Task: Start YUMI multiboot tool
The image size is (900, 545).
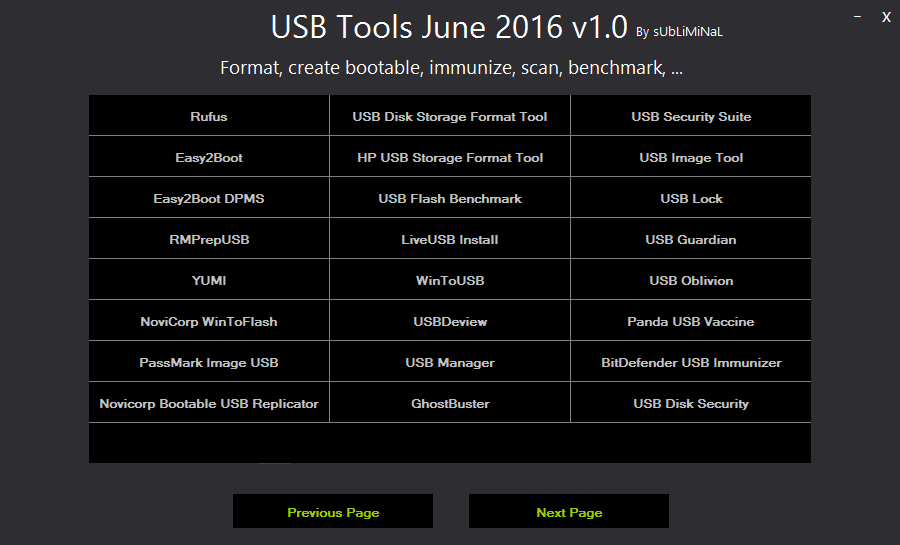Action: (x=209, y=280)
